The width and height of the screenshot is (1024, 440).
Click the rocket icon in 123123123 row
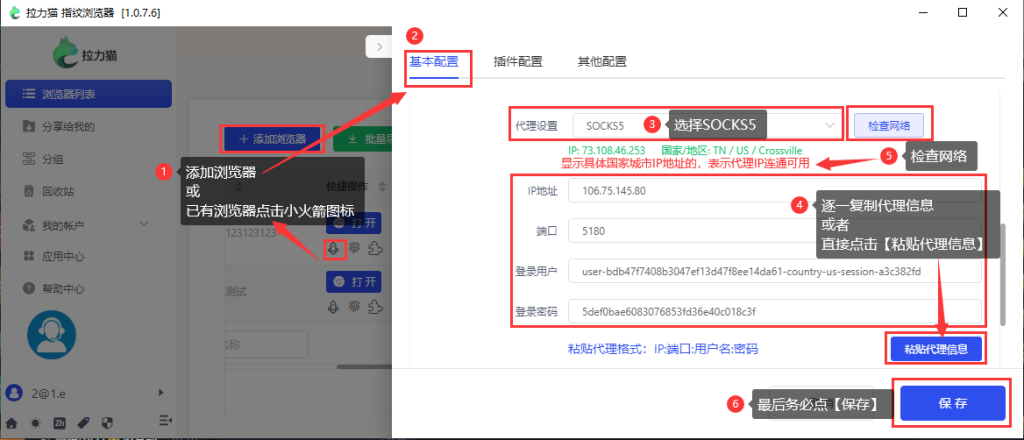tap(334, 248)
